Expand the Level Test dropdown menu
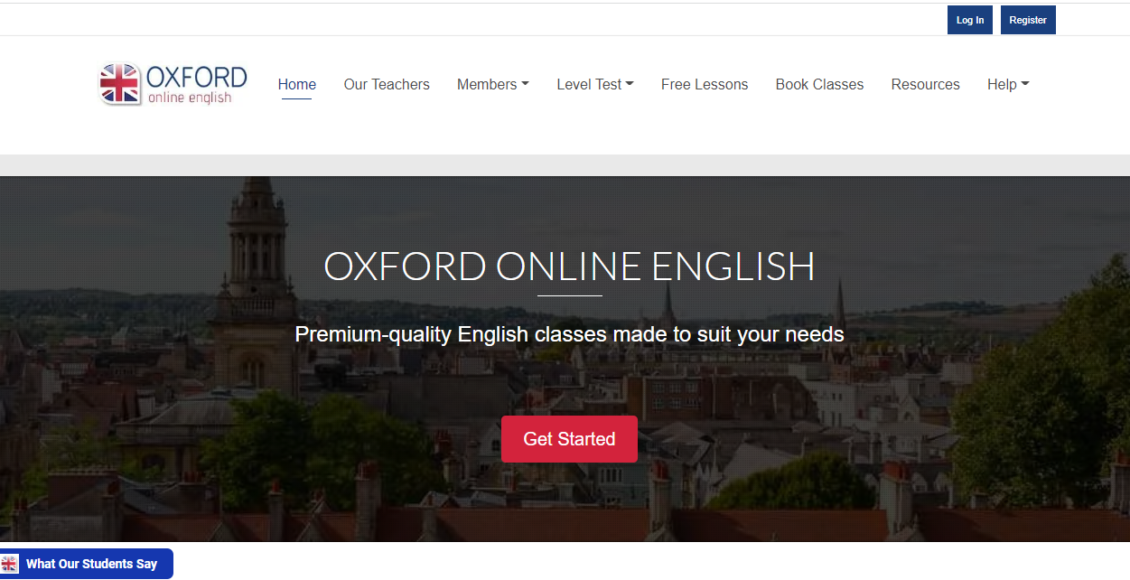The width and height of the screenshot is (1130, 580). pos(595,84)
